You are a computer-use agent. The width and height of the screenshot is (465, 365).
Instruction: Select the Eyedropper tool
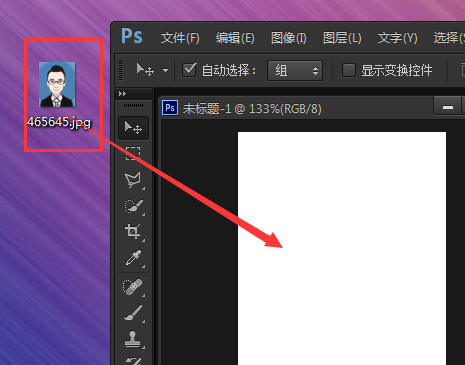coord(133,258)
